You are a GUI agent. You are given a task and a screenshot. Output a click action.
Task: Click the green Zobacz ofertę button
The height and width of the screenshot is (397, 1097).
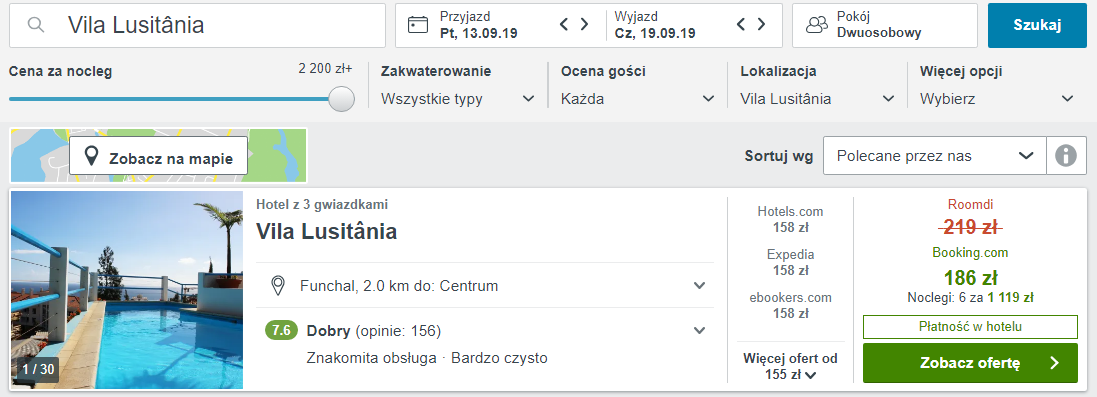[x=970, y=363]
